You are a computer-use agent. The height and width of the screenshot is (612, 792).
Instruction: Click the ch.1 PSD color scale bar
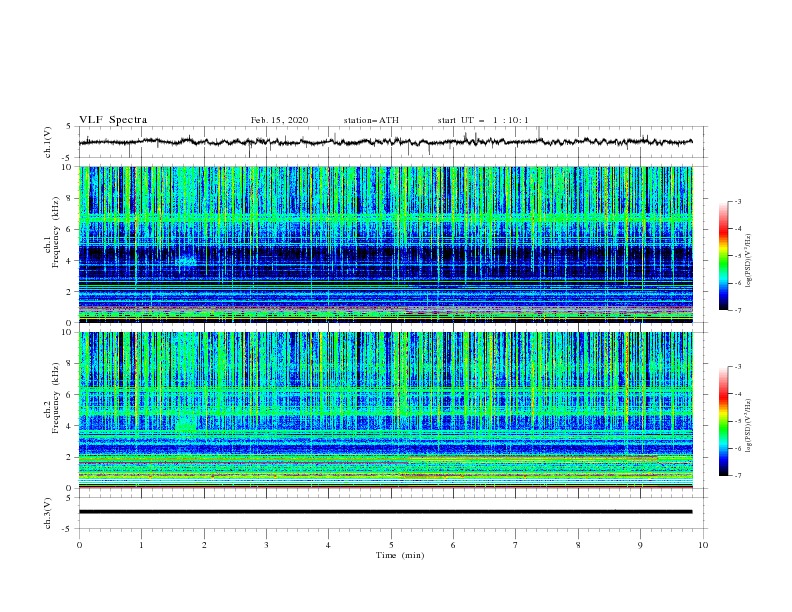coord(723,255)
